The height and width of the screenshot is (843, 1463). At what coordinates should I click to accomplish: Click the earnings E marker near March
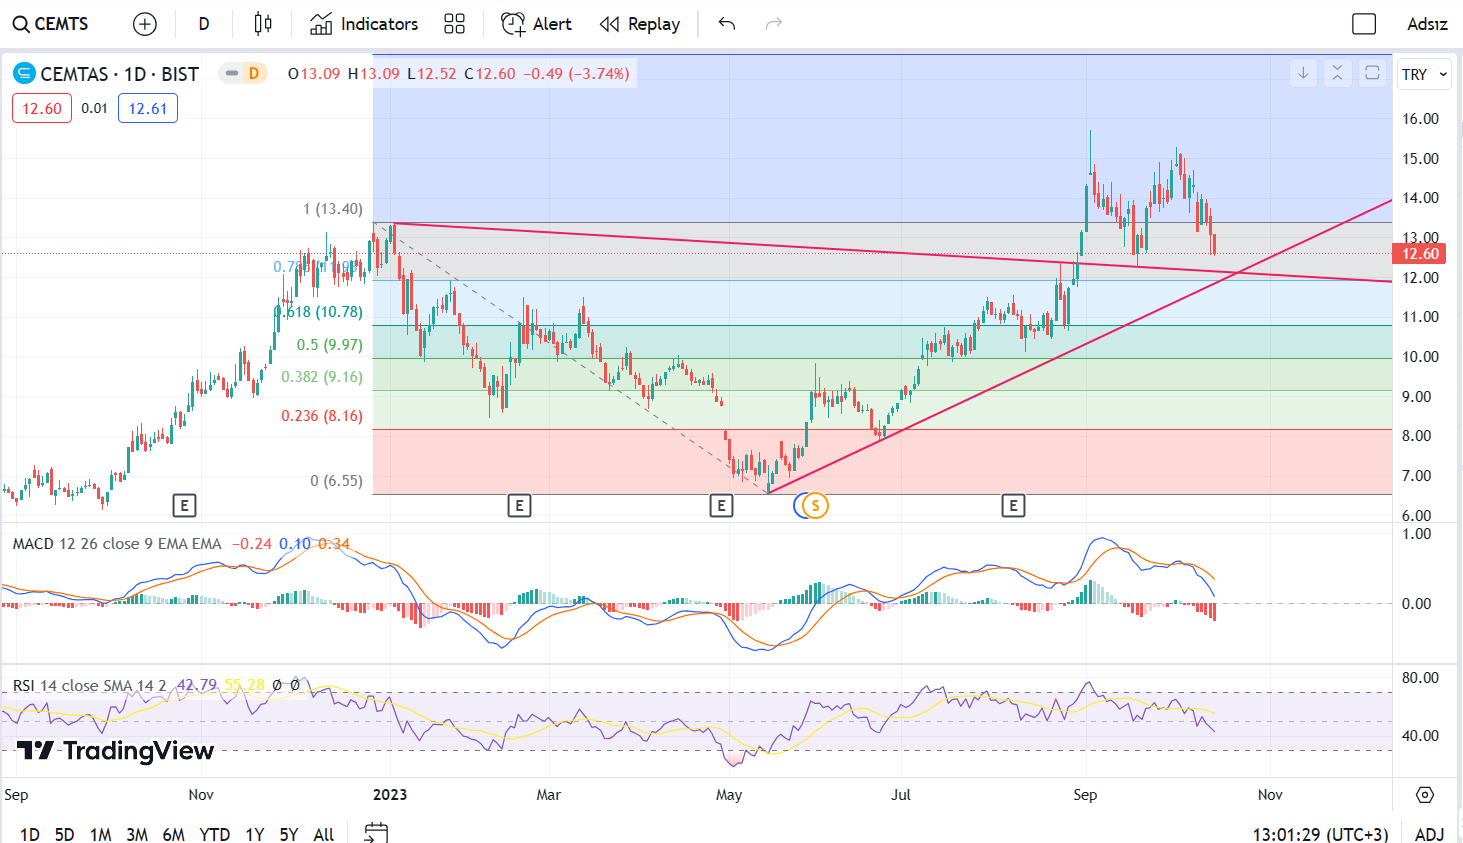click(x=519, y=506)
